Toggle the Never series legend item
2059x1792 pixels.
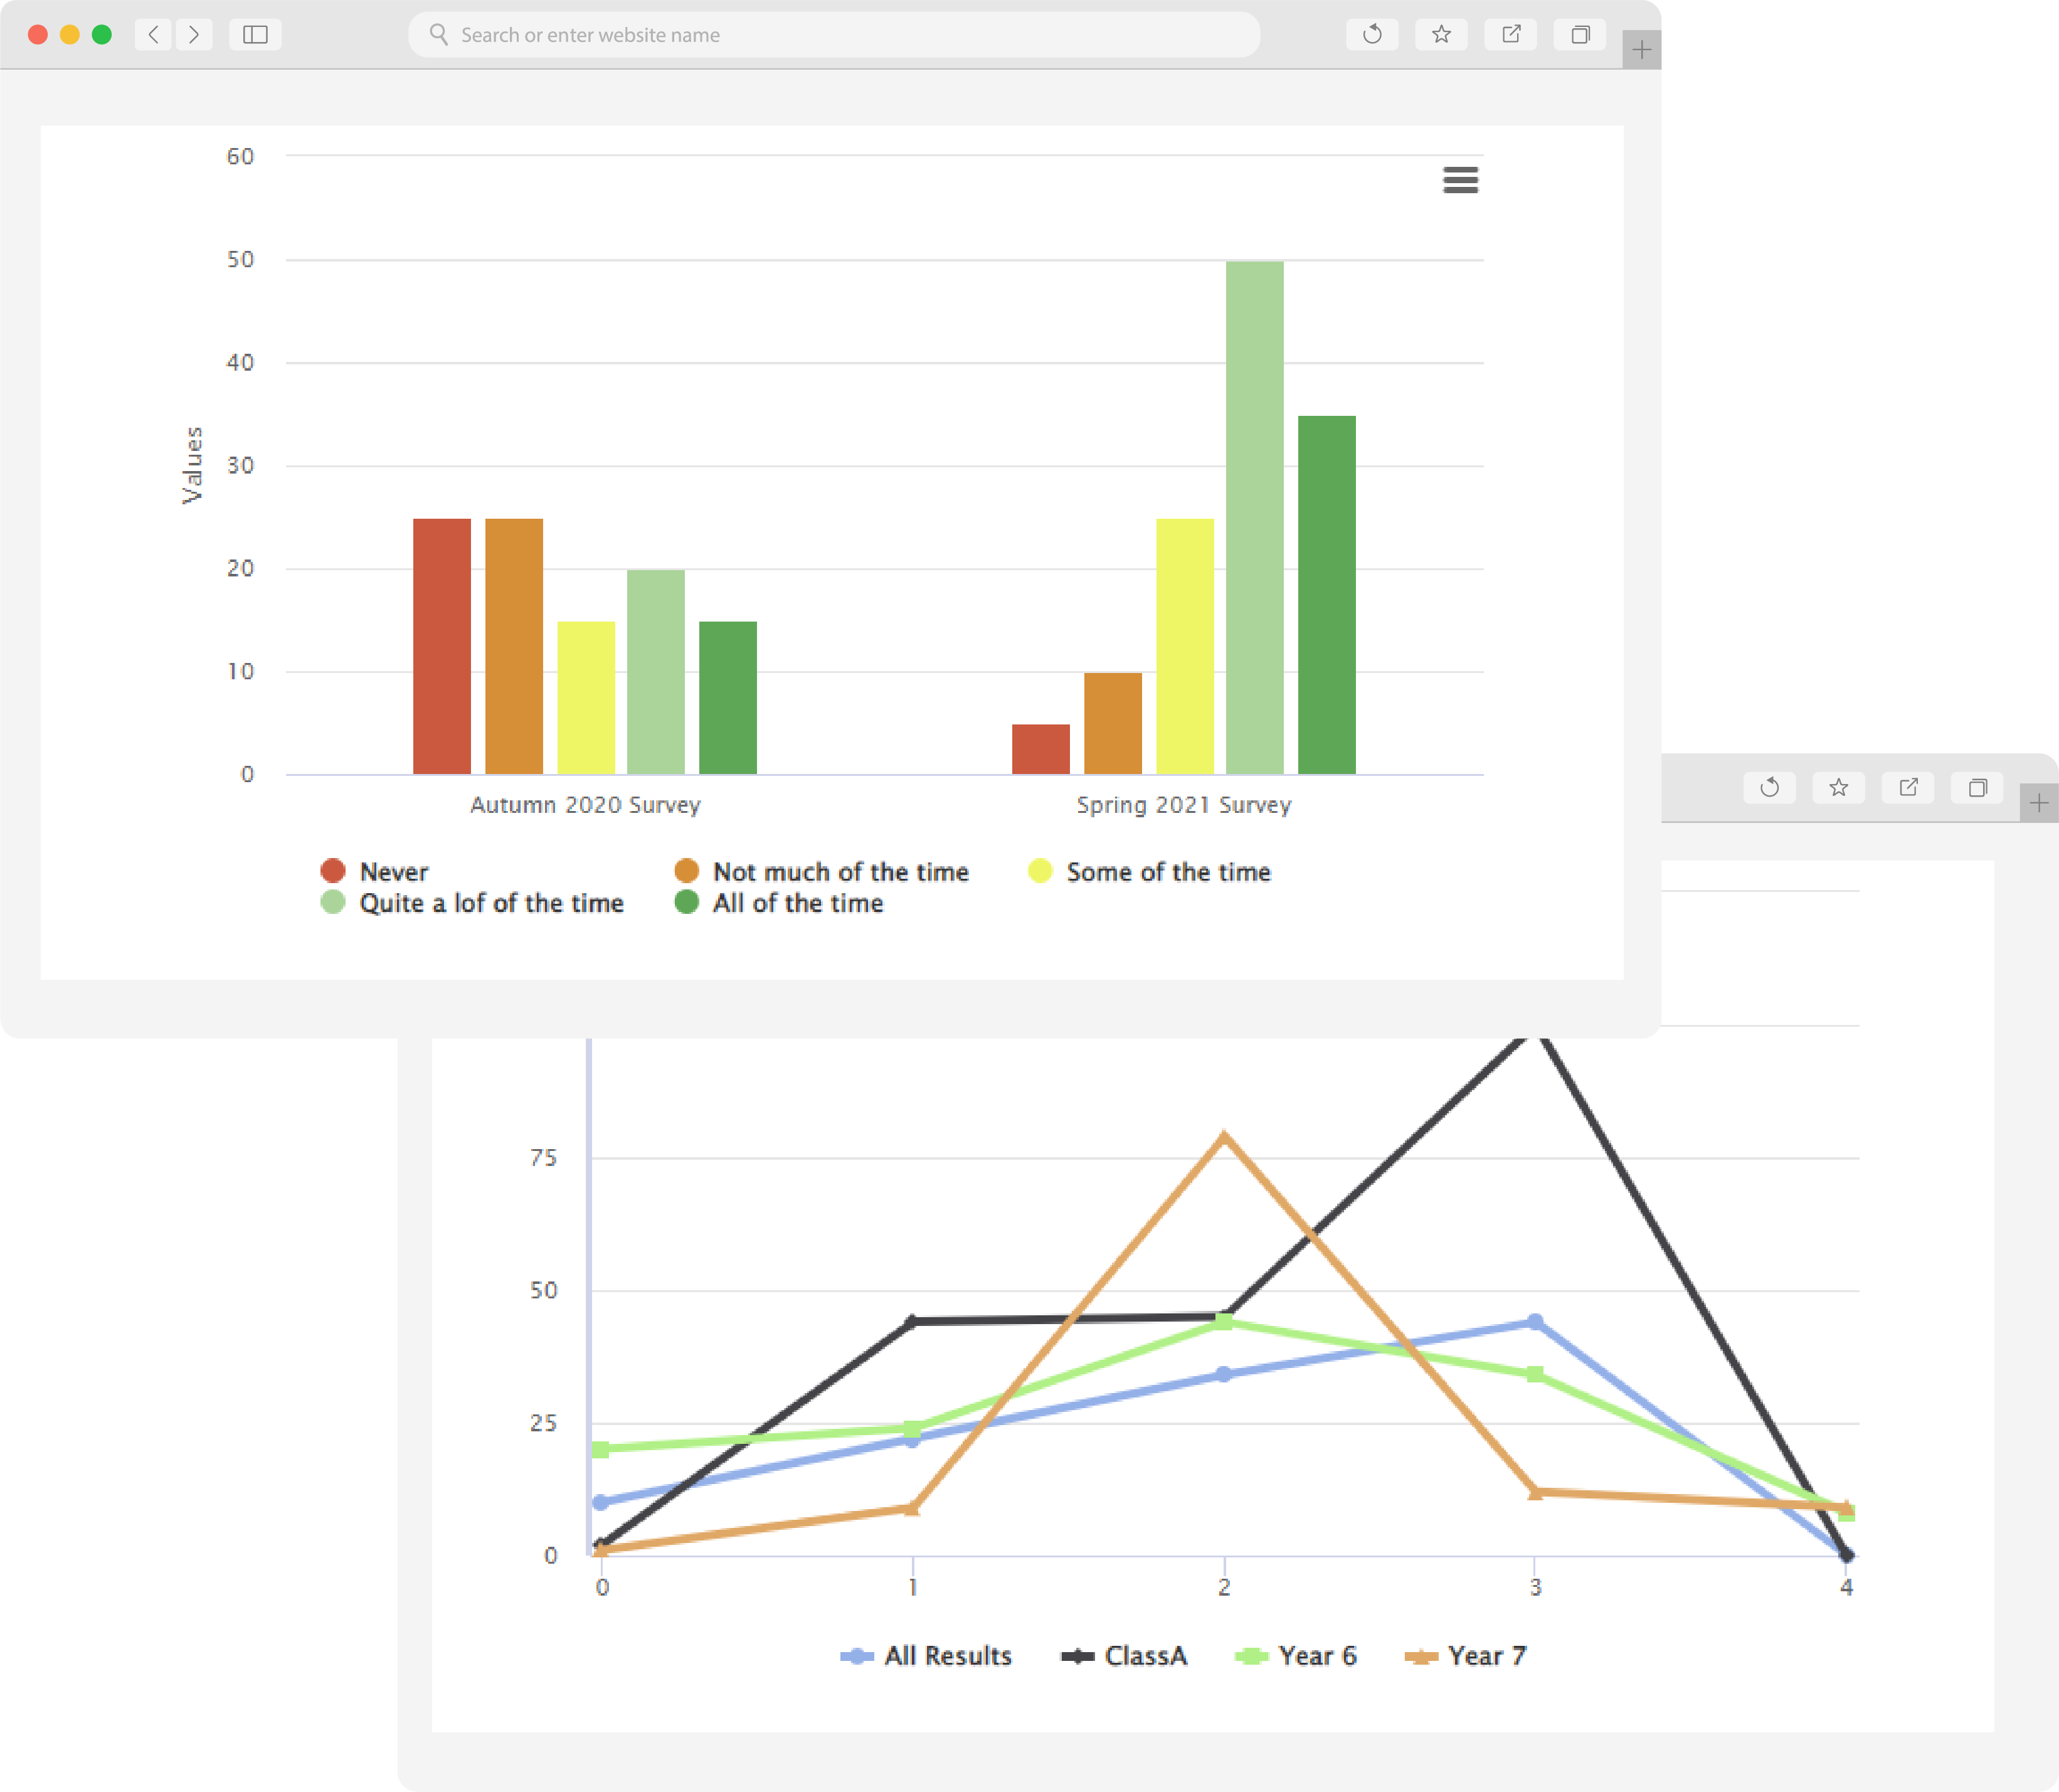tap(393, 872)
